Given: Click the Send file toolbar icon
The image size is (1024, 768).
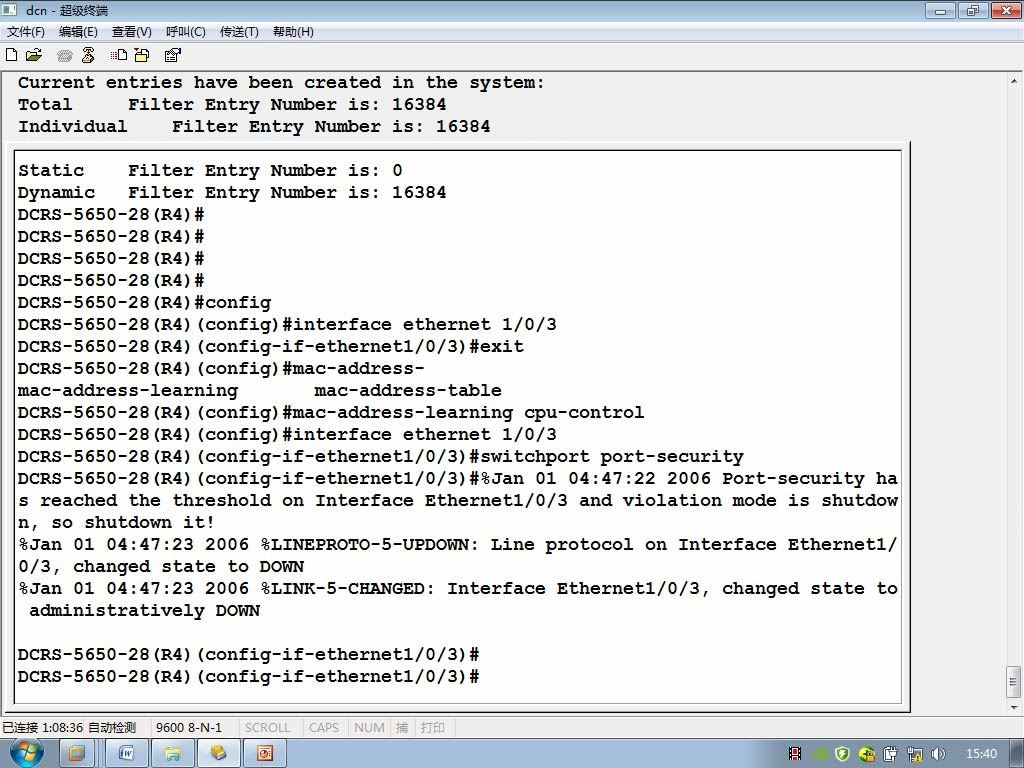Looking at the screenshot, I should 118,56.
